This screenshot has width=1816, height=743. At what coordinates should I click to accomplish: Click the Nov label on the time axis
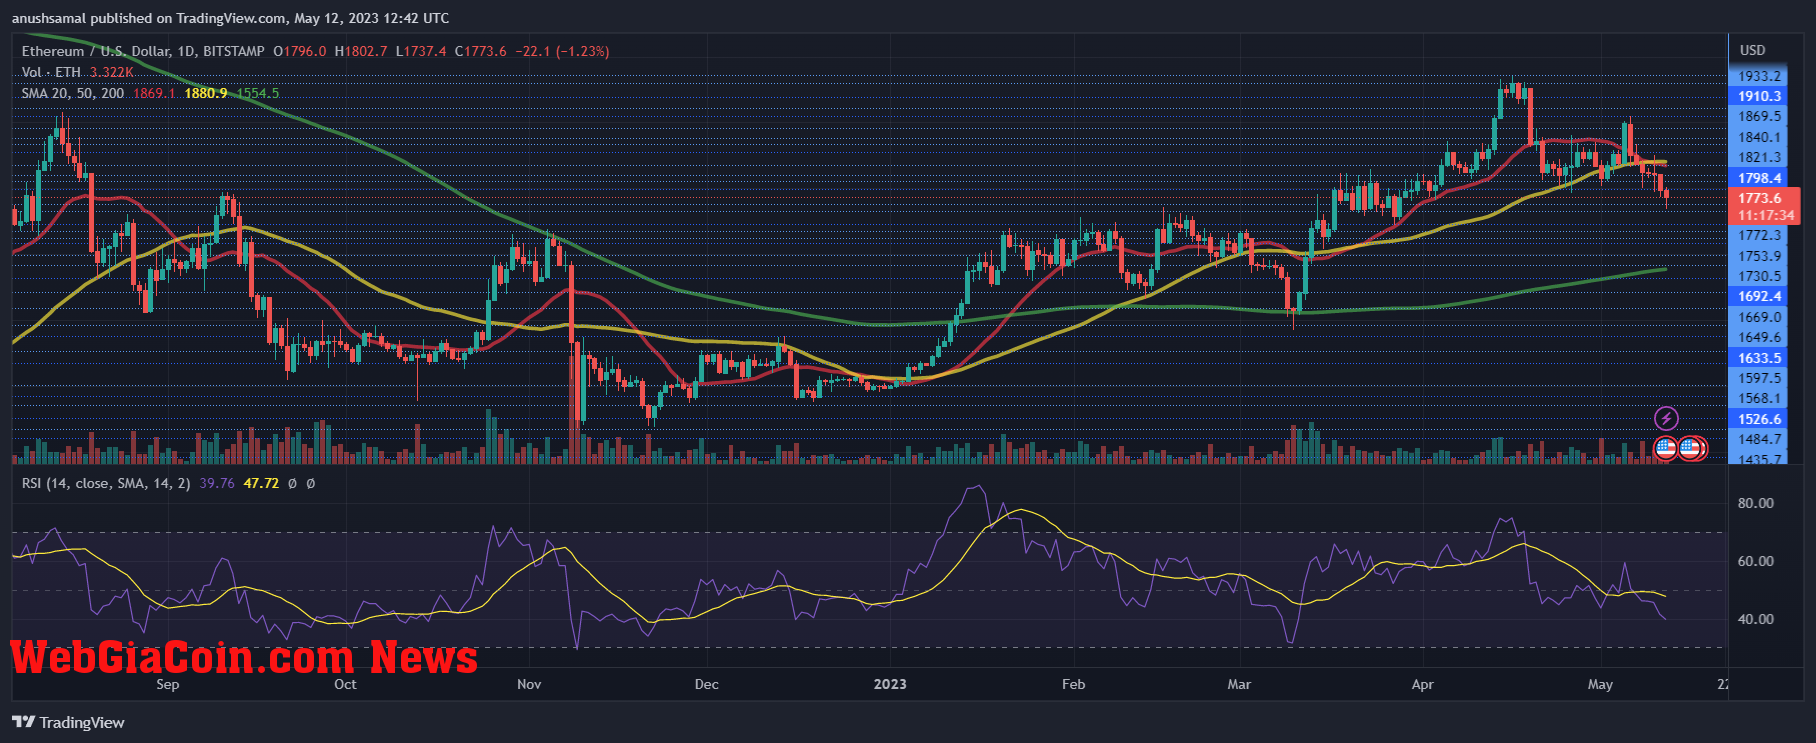click(x=529, y=684)
